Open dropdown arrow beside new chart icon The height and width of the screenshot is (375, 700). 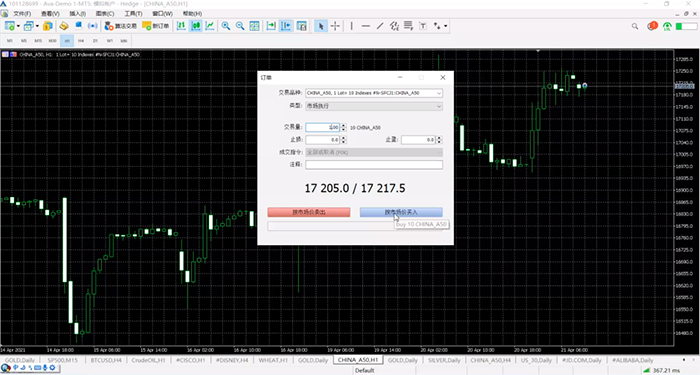[18, 26]
